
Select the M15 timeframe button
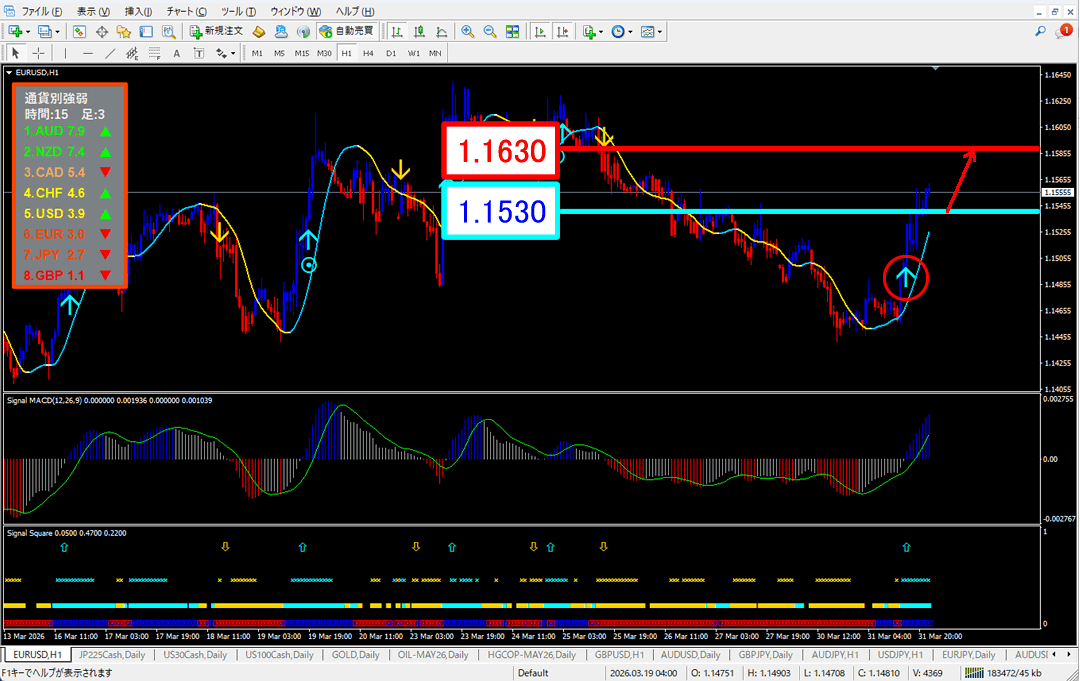click(301, 53)
